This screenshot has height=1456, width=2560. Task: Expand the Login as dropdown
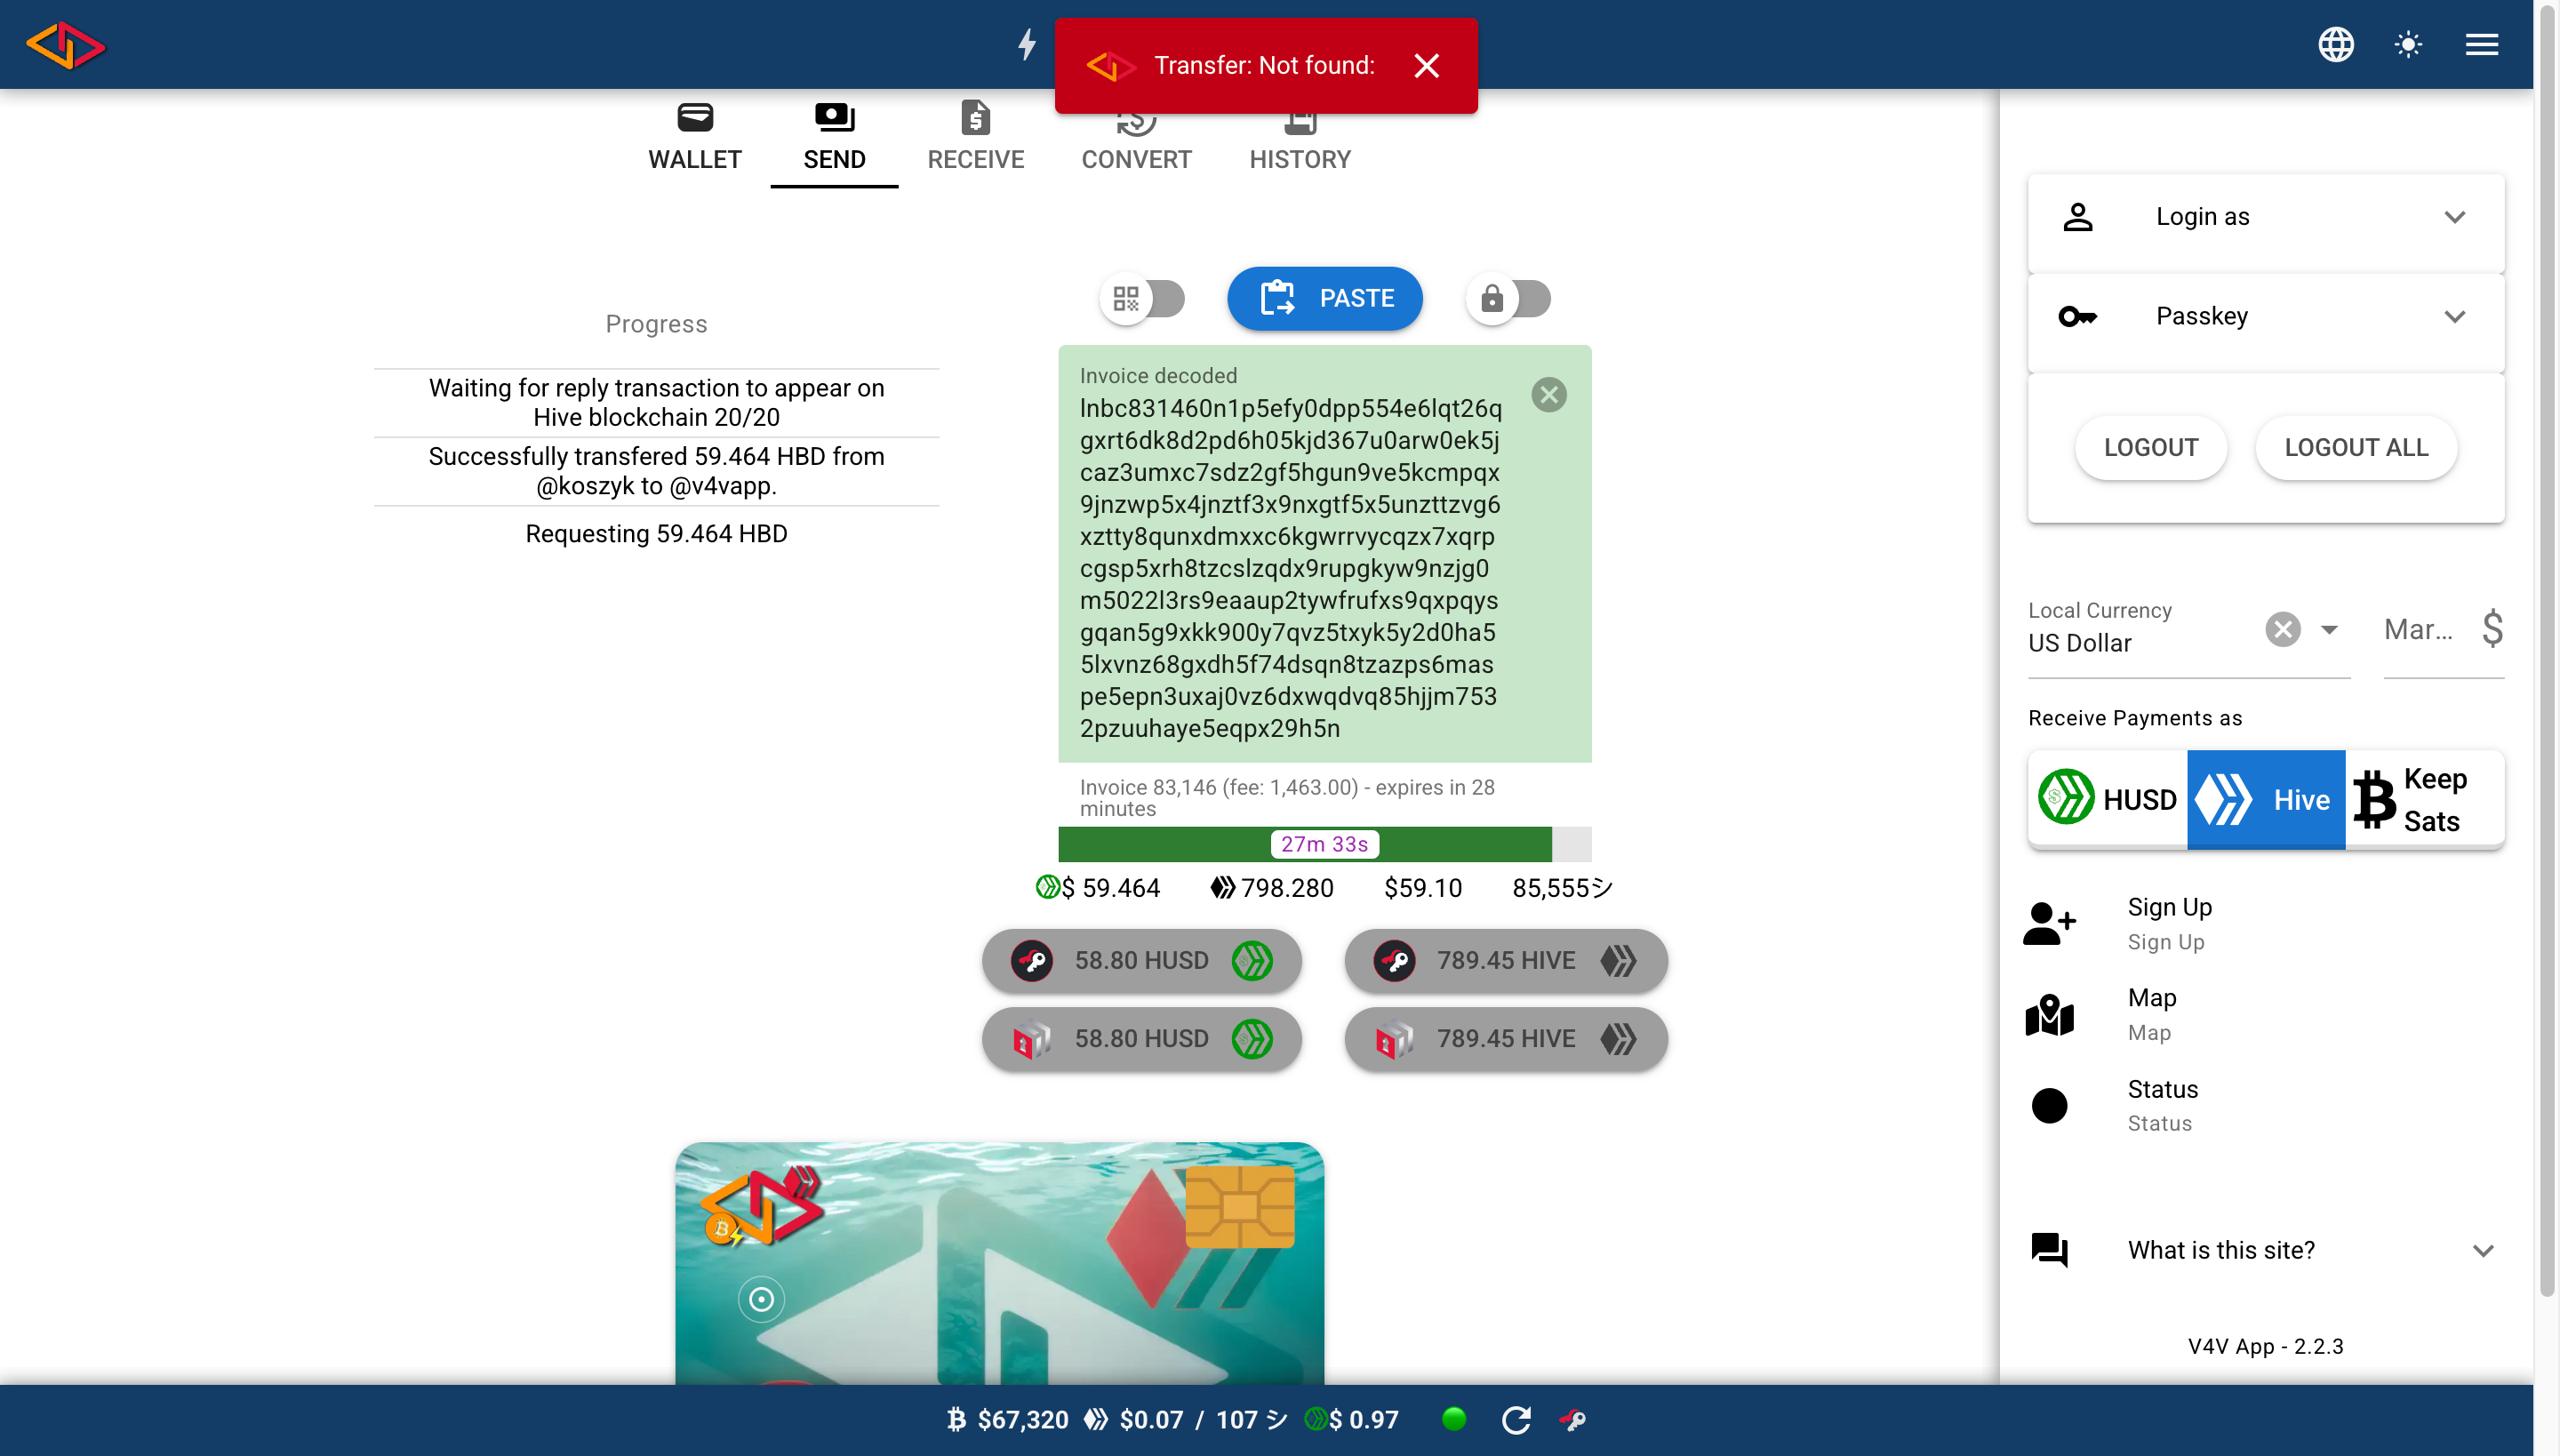pos(2265,217)
